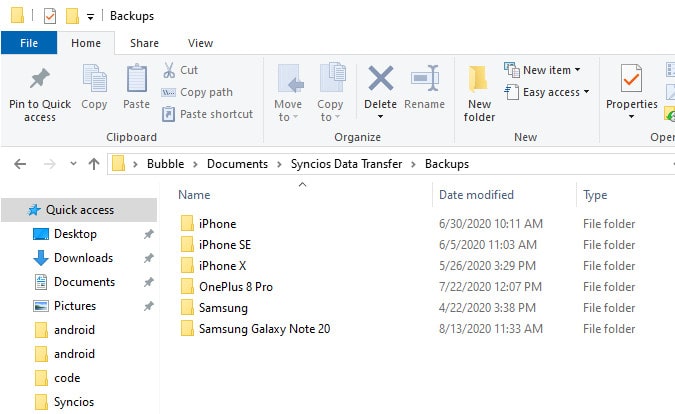Viewport: 675px width, 414px height.
Task: Click the date 7/22/2020 12:07 PM
Action: click(x=490, y=287)
